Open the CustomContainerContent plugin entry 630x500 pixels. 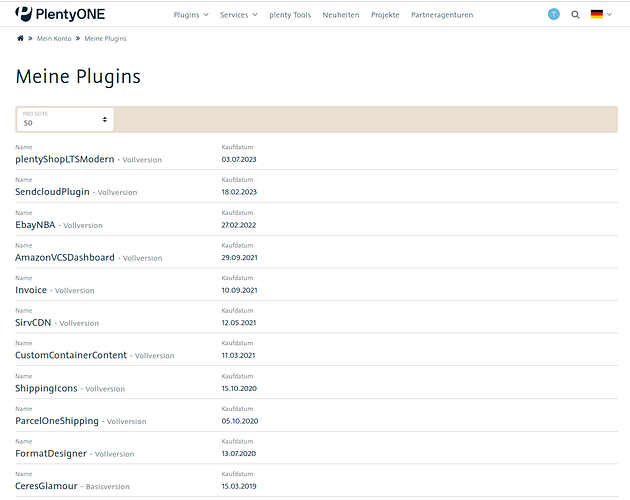(71, 355)
